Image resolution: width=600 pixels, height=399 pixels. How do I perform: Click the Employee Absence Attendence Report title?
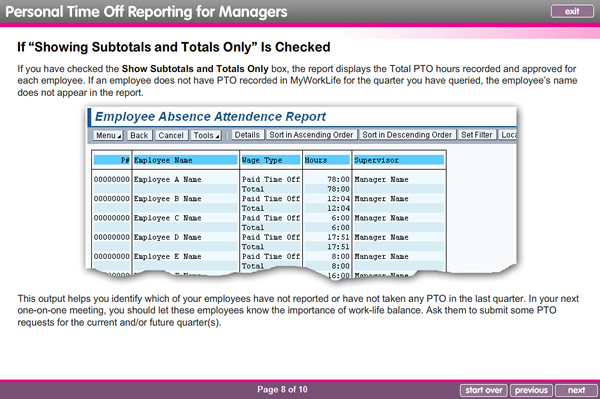tap(210, 116)
